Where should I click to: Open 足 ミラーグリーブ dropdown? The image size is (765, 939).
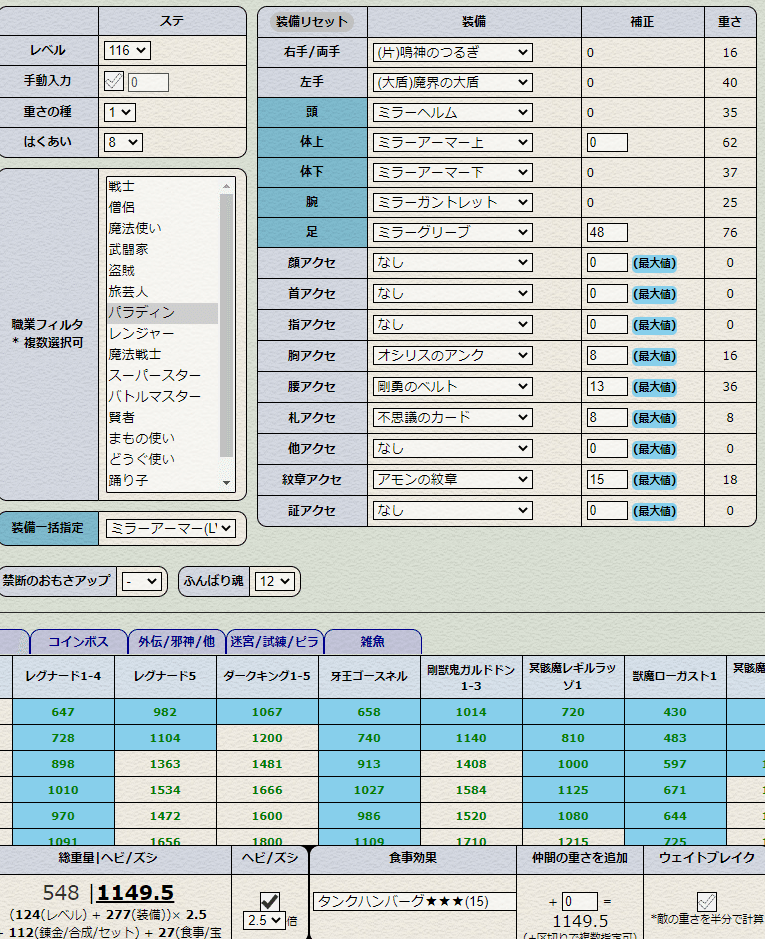coord(452,232)
